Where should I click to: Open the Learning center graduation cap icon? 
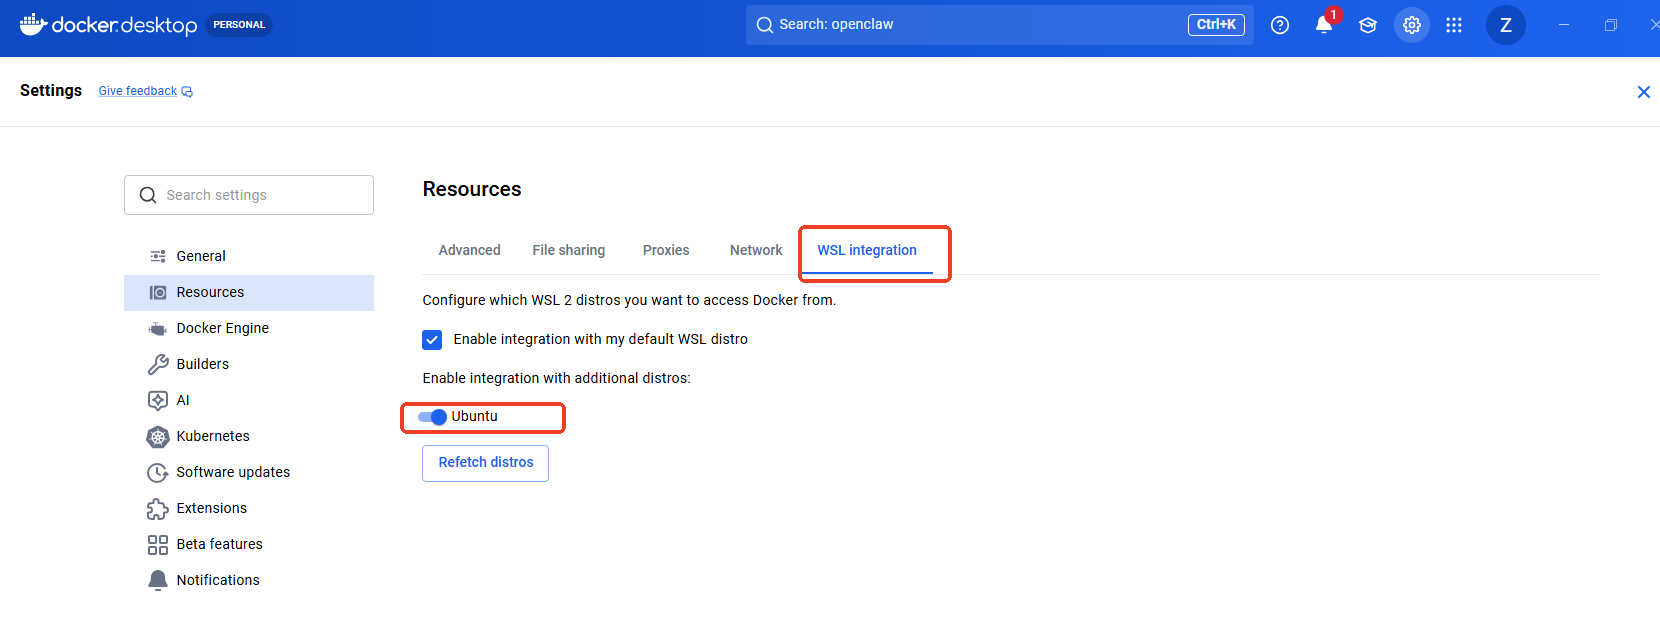pyautogui.click(x=1368, y=25)
